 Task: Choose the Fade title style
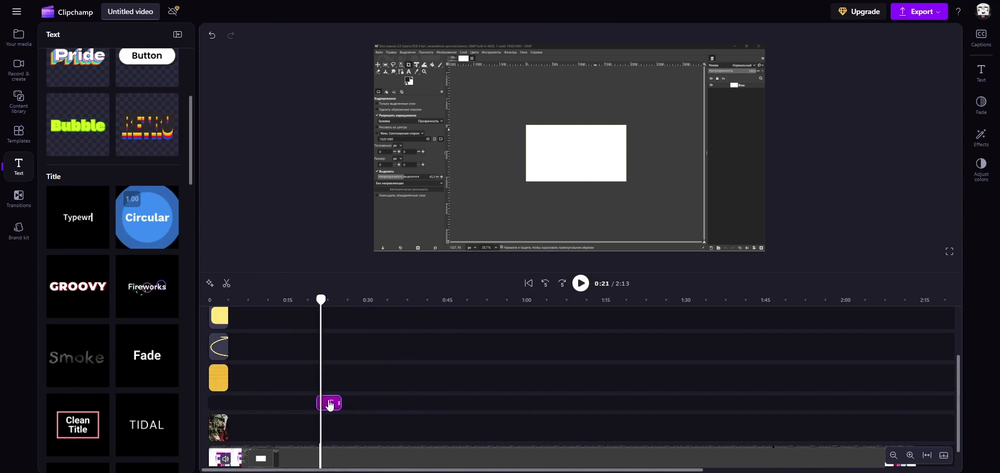[x=147, y=356]
